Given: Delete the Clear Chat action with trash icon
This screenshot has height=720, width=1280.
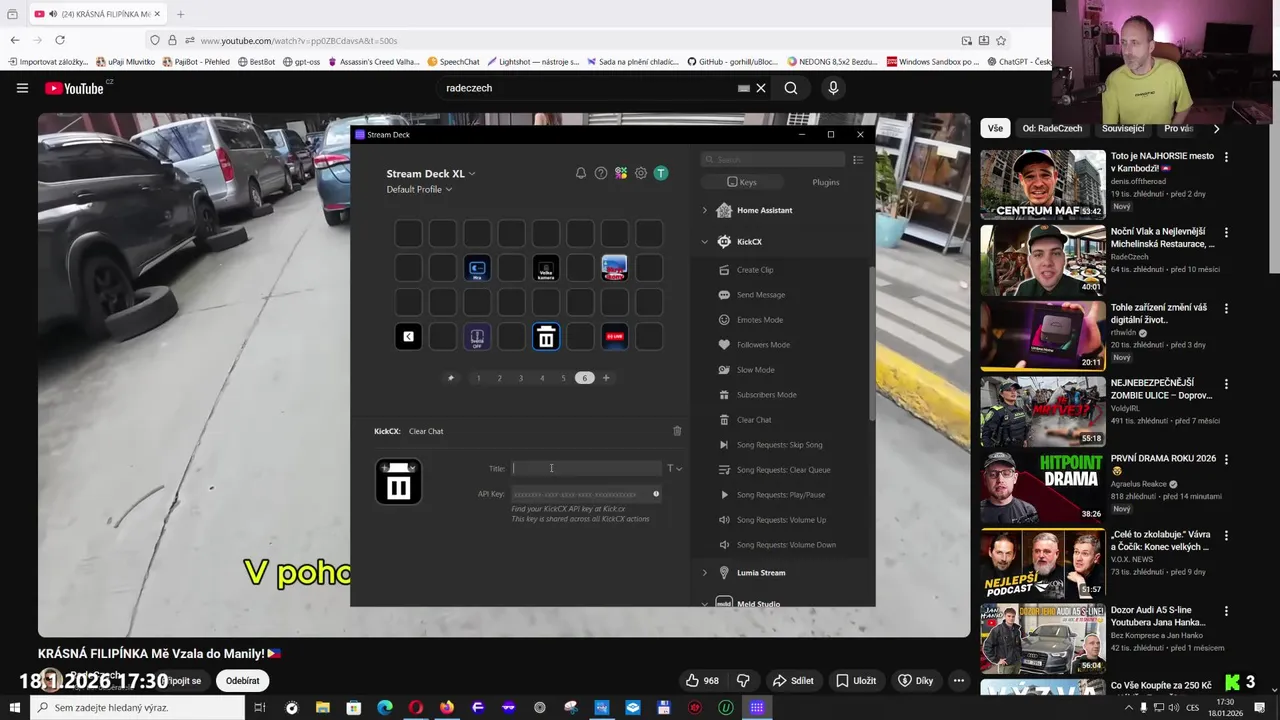Looking at the screenshot, I should [677, 431].
